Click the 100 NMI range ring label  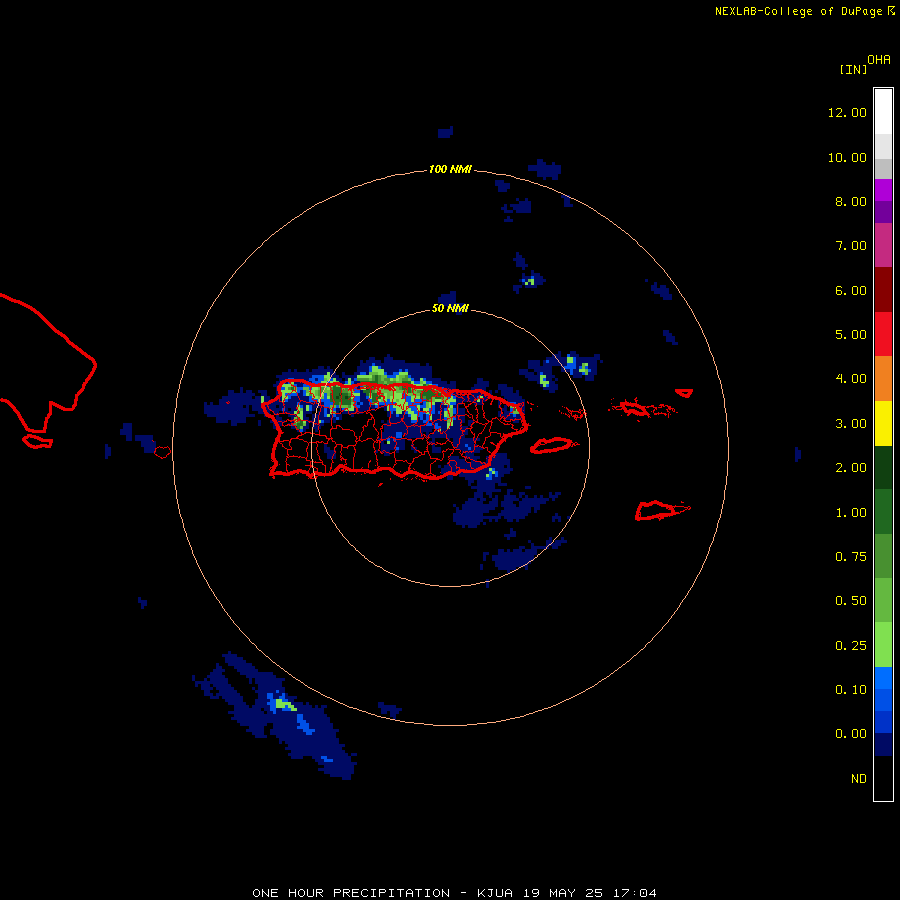coord(450,169)
